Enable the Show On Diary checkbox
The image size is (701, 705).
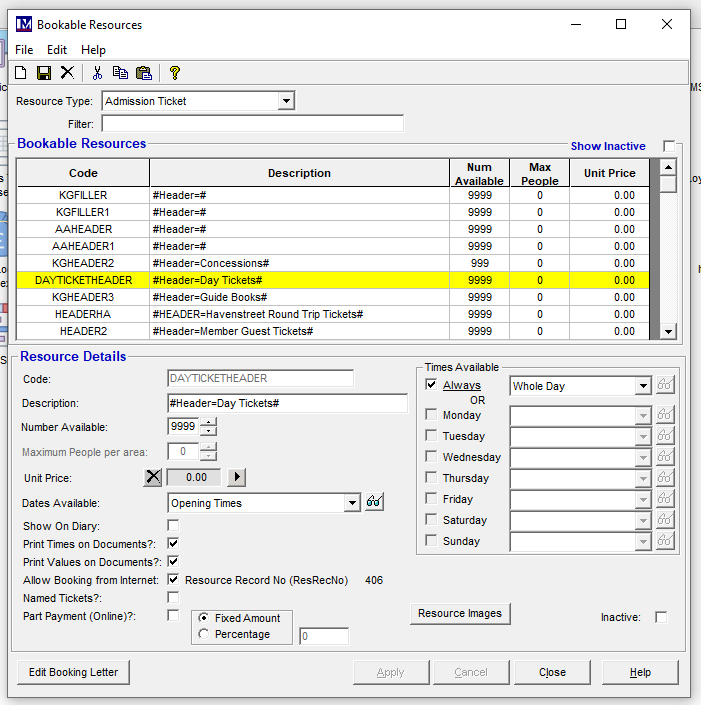[x=173, y=525]
